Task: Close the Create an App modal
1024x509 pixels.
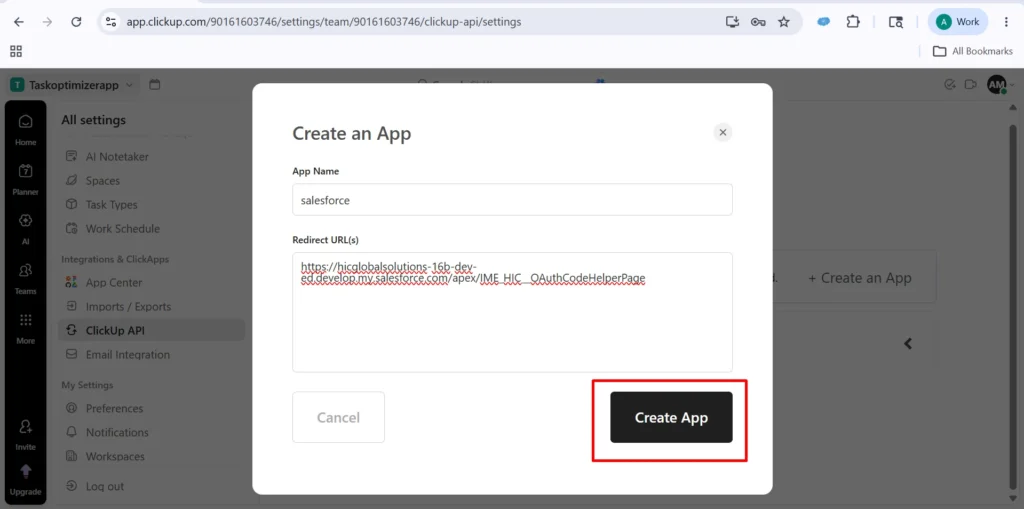Action: point(722,133)
